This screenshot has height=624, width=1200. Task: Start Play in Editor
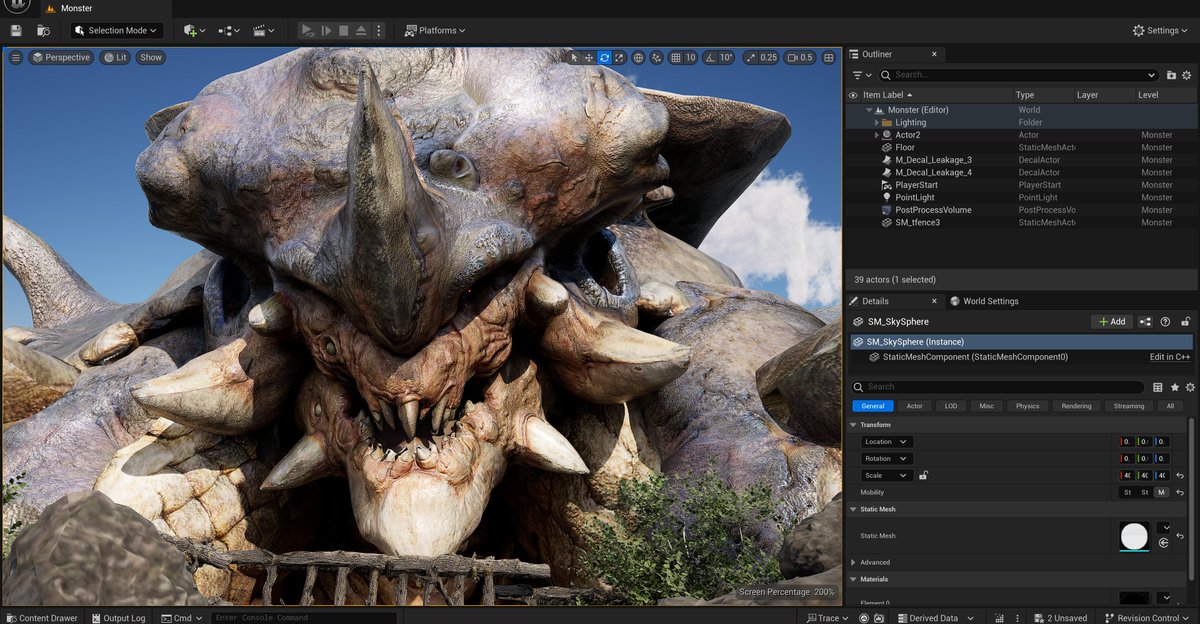pos(307,31)
